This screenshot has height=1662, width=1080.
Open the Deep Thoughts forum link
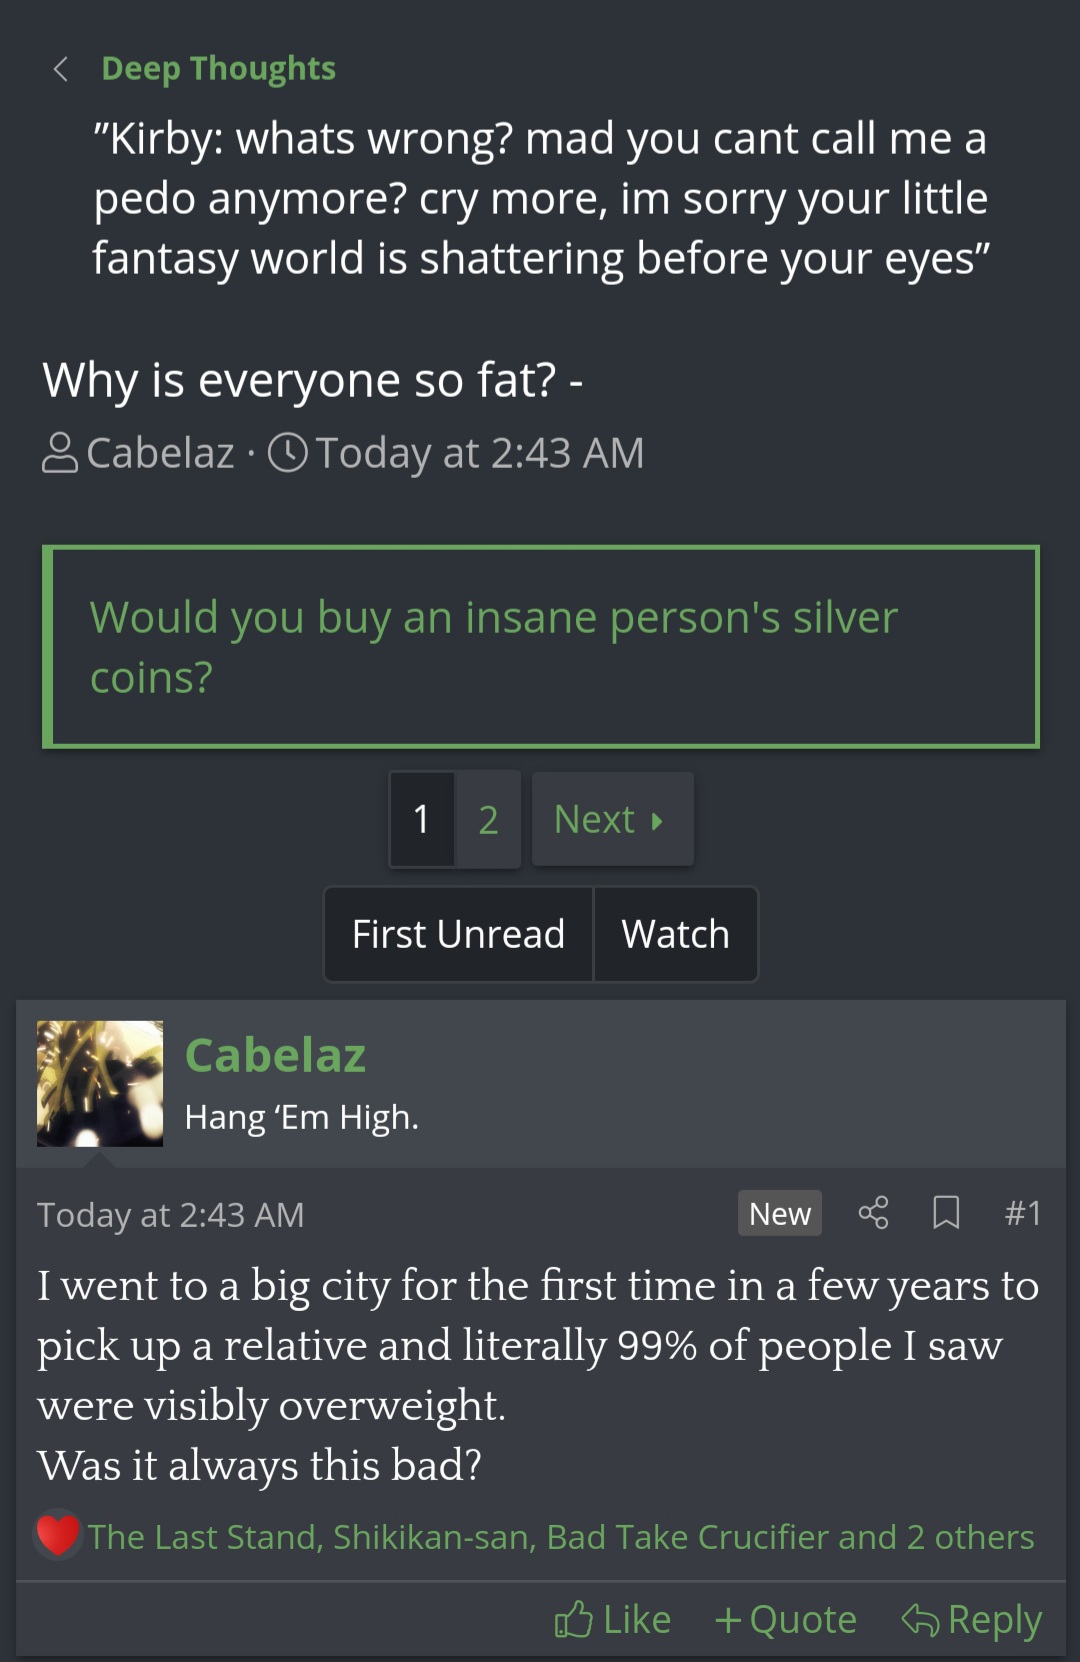point(218,69)
